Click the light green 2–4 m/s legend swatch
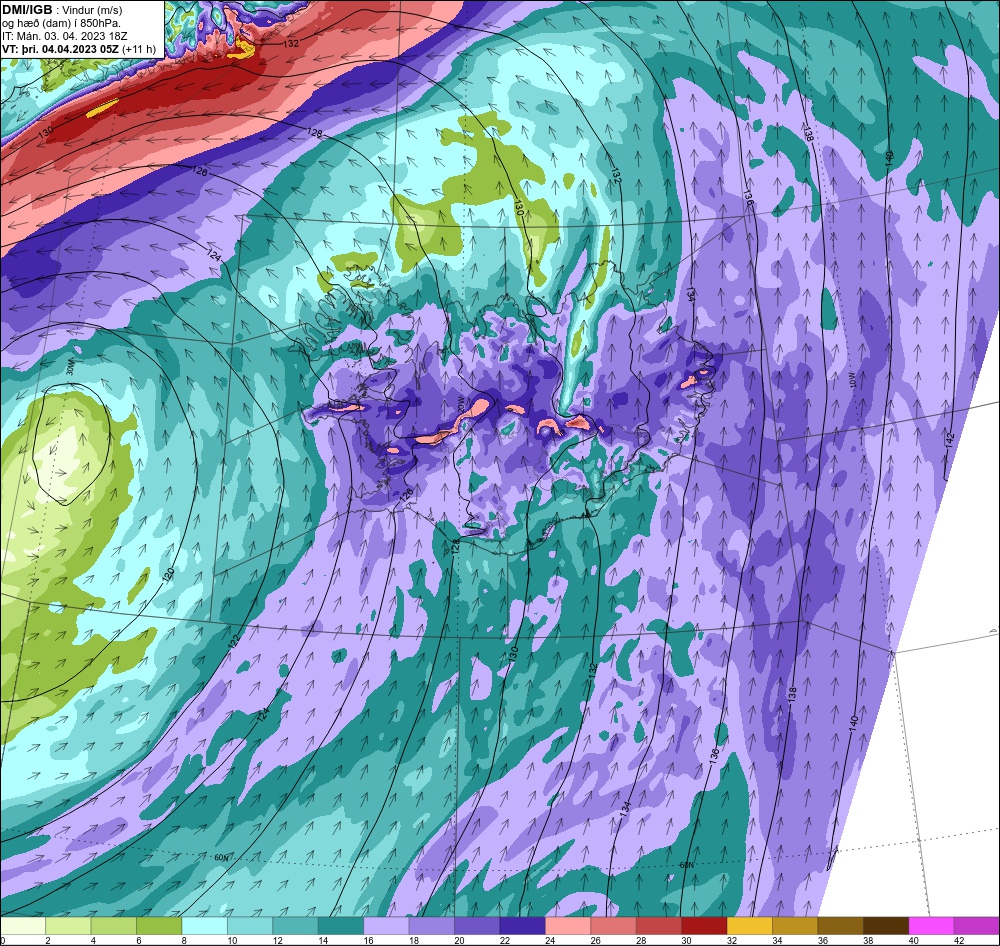The height and width of the screenshot is (946, 1000). click(x=68, y=926)
